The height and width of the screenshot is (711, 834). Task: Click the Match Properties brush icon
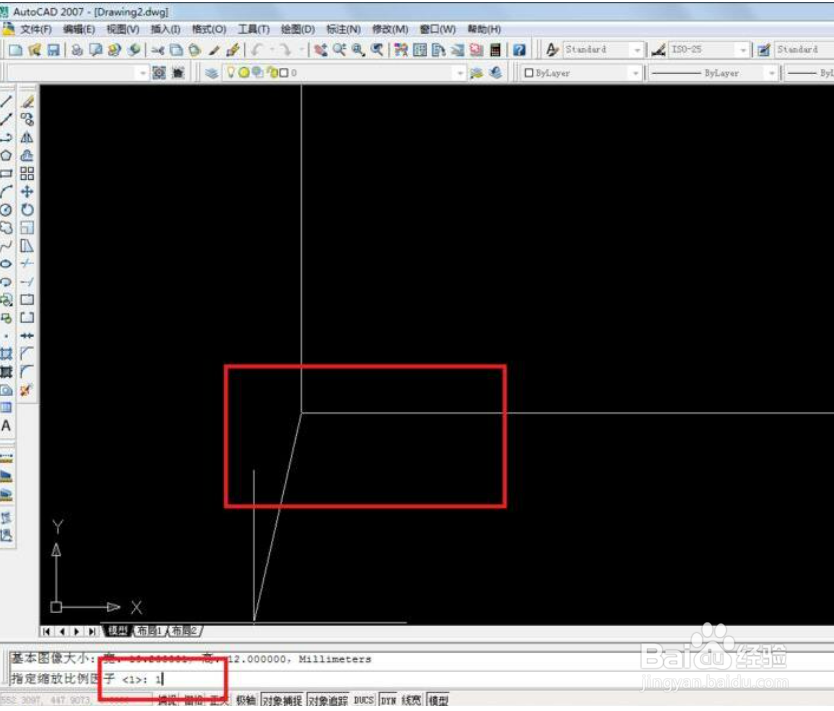click(214, 50)
